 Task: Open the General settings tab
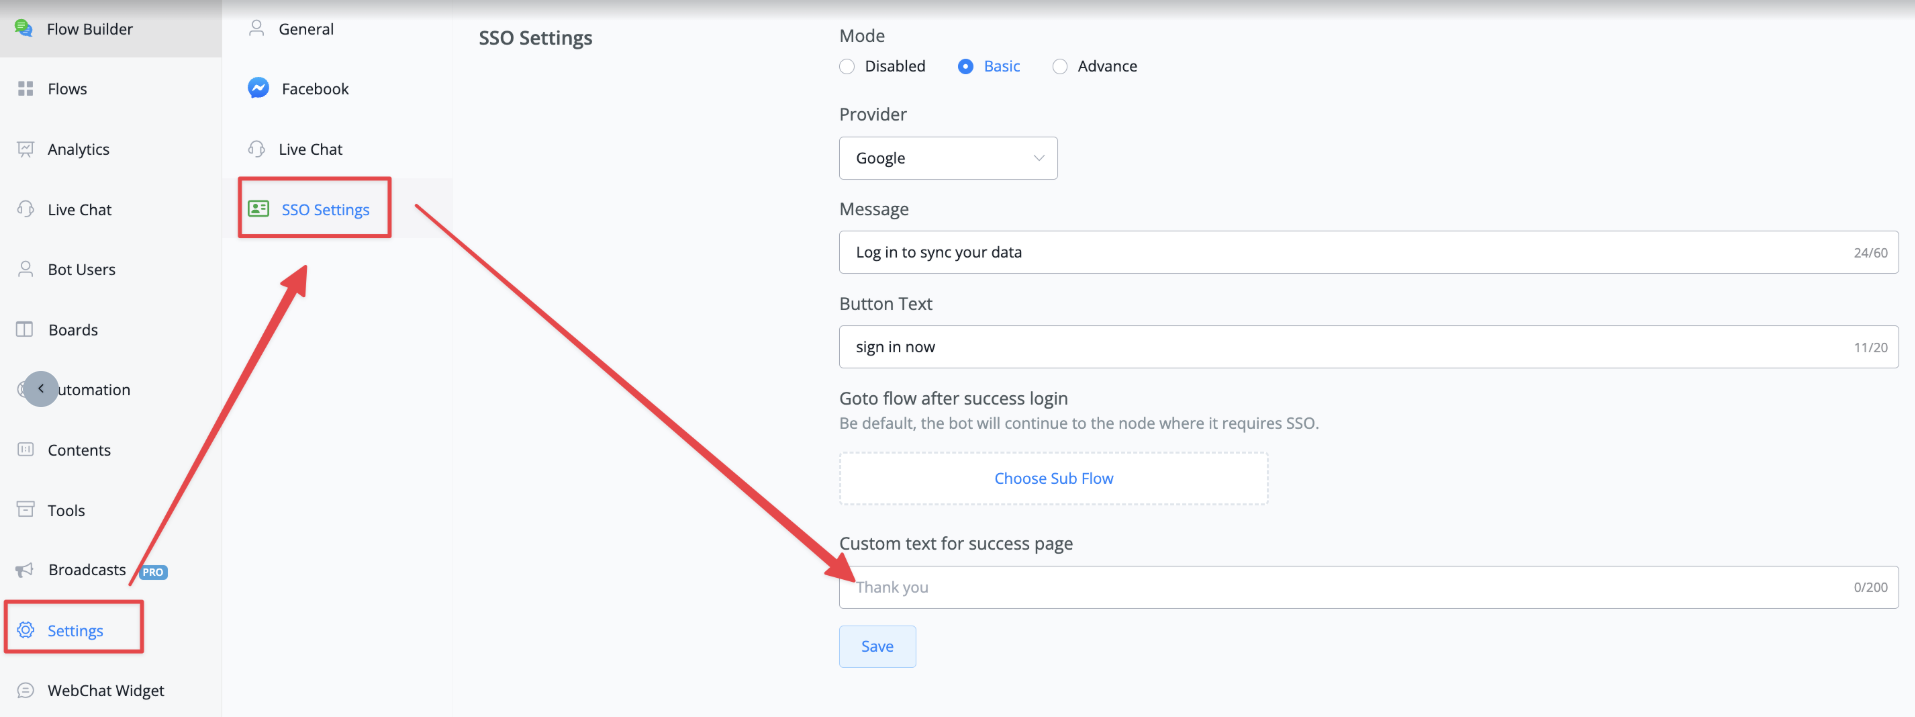click(x=306, y=29)
